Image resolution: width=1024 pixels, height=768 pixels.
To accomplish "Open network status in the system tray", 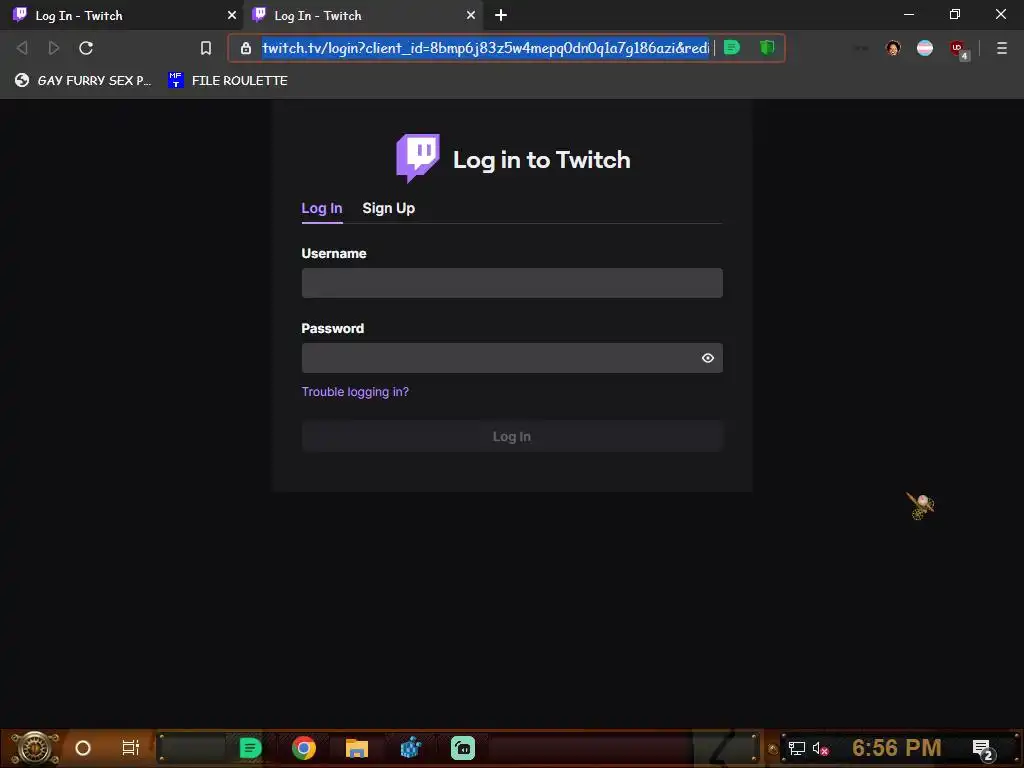I will (x=797, y=748).
